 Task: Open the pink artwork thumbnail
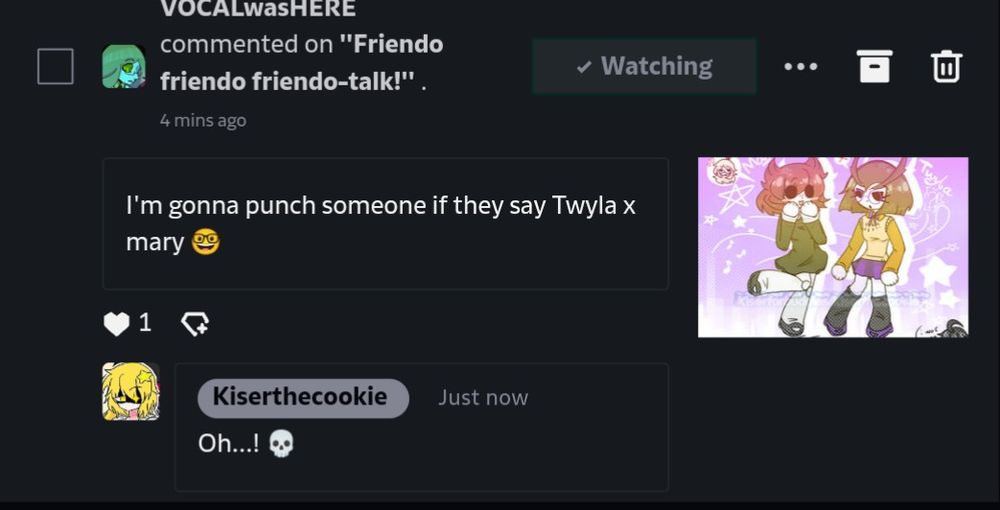tap(833, 247)
